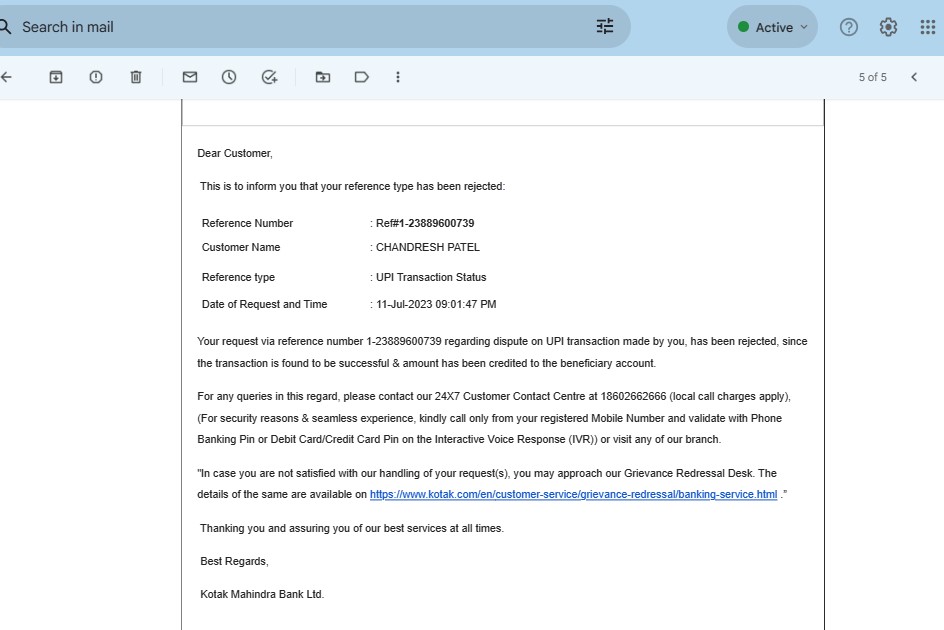944x630 pixels.
Task: Open Gmail settings gear
Action: pos(888,27)
